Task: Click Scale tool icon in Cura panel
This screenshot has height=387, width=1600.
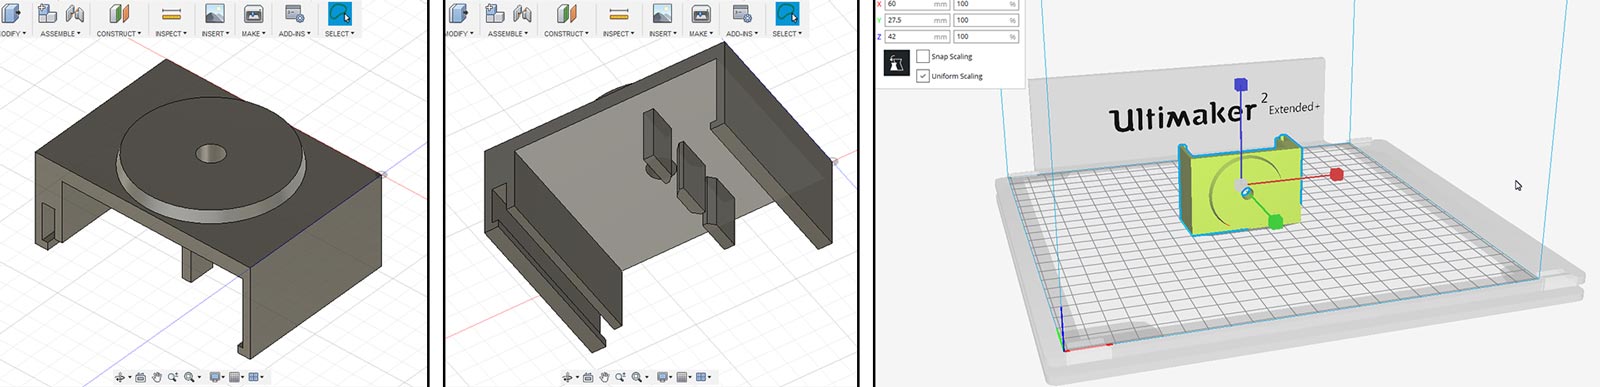Action: [x=897, y=64]
